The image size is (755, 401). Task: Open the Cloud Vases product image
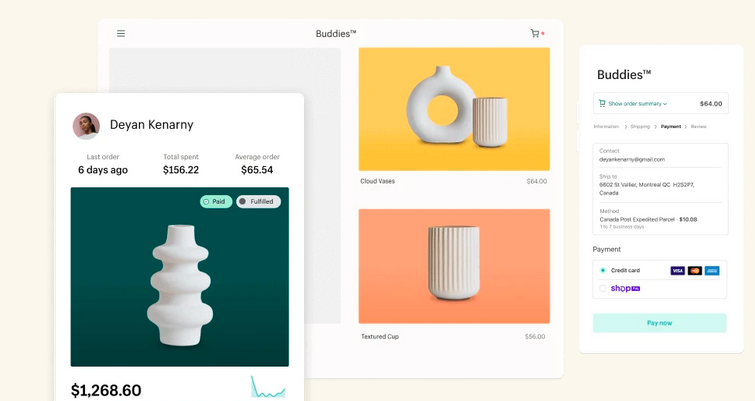coord(454,109)
